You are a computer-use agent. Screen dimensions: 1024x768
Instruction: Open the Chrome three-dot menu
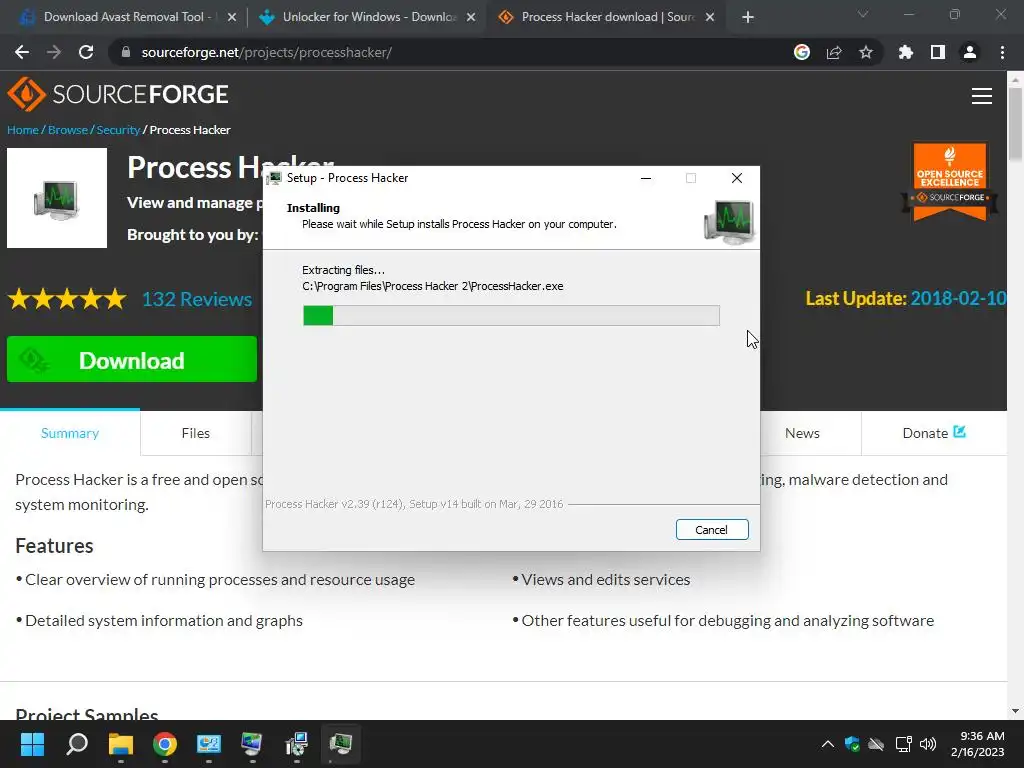(1002, 52)
